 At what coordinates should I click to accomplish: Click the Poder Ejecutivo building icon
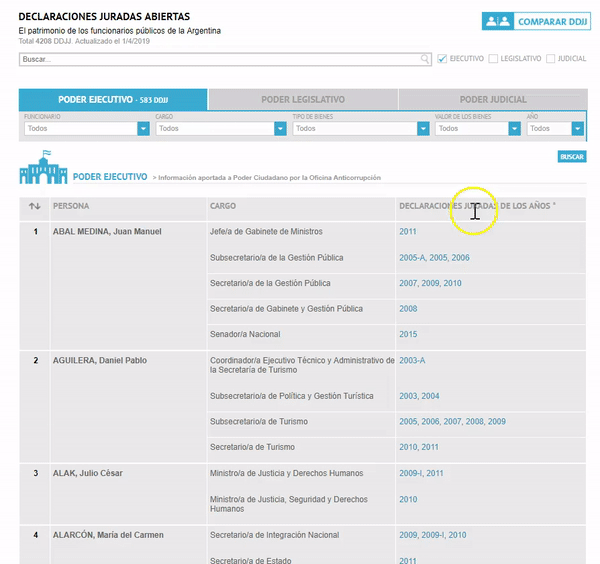click(43, 167)
